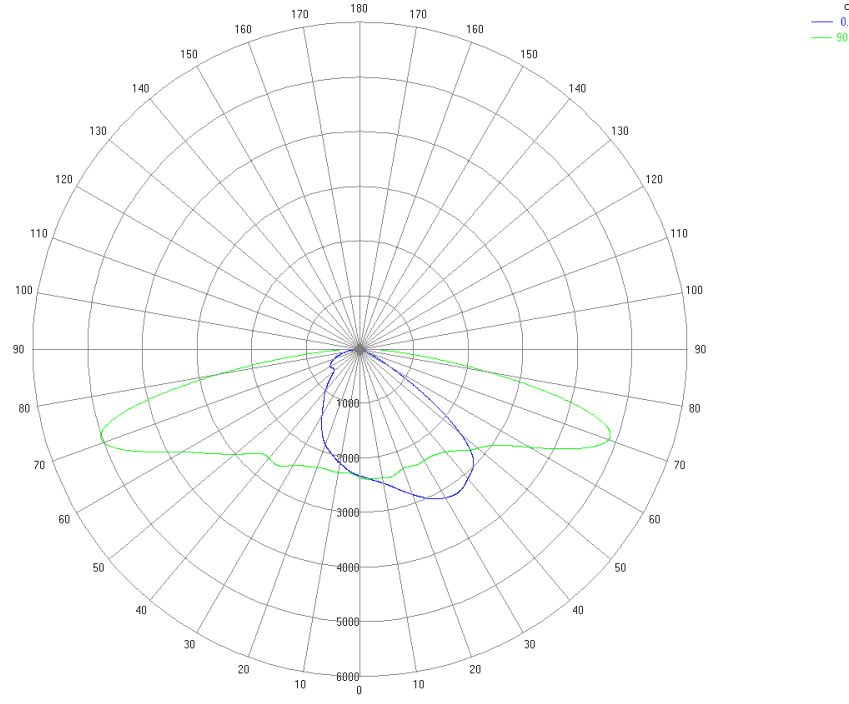Select the green 90 legend entry text

pos(842,38)
